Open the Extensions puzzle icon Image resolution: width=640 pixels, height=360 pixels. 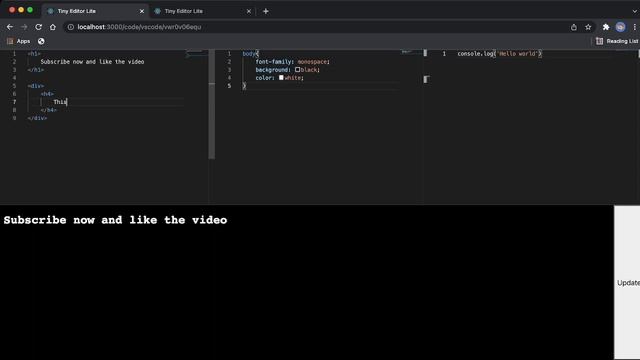606,27
